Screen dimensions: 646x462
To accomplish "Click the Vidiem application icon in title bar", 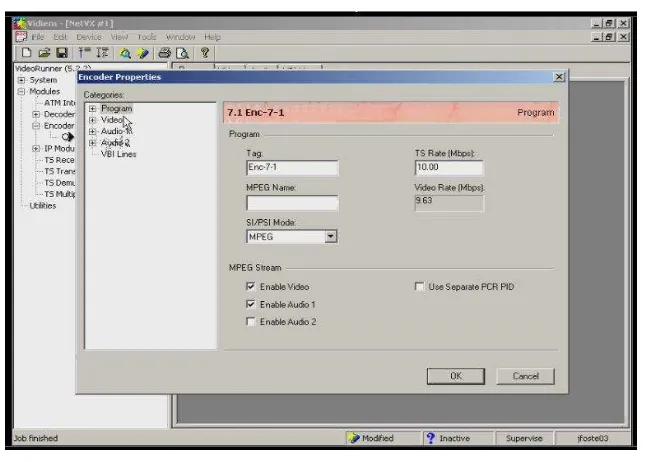I will coord(20,23).
